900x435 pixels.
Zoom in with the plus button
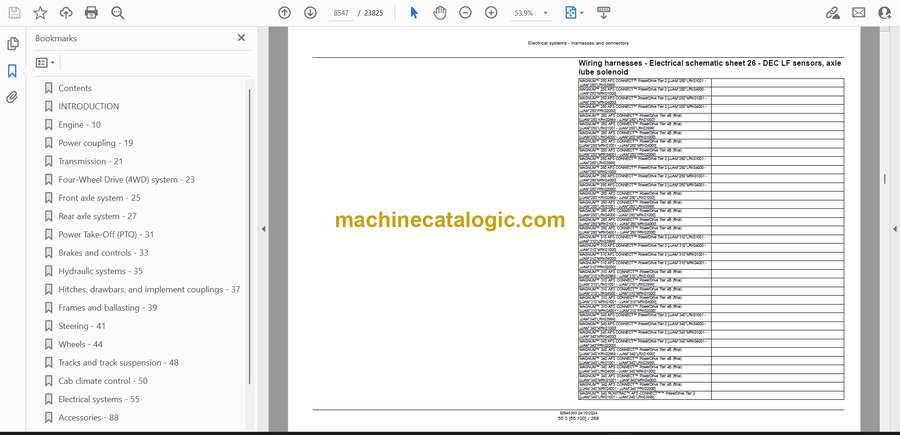[x=491, y=13]
